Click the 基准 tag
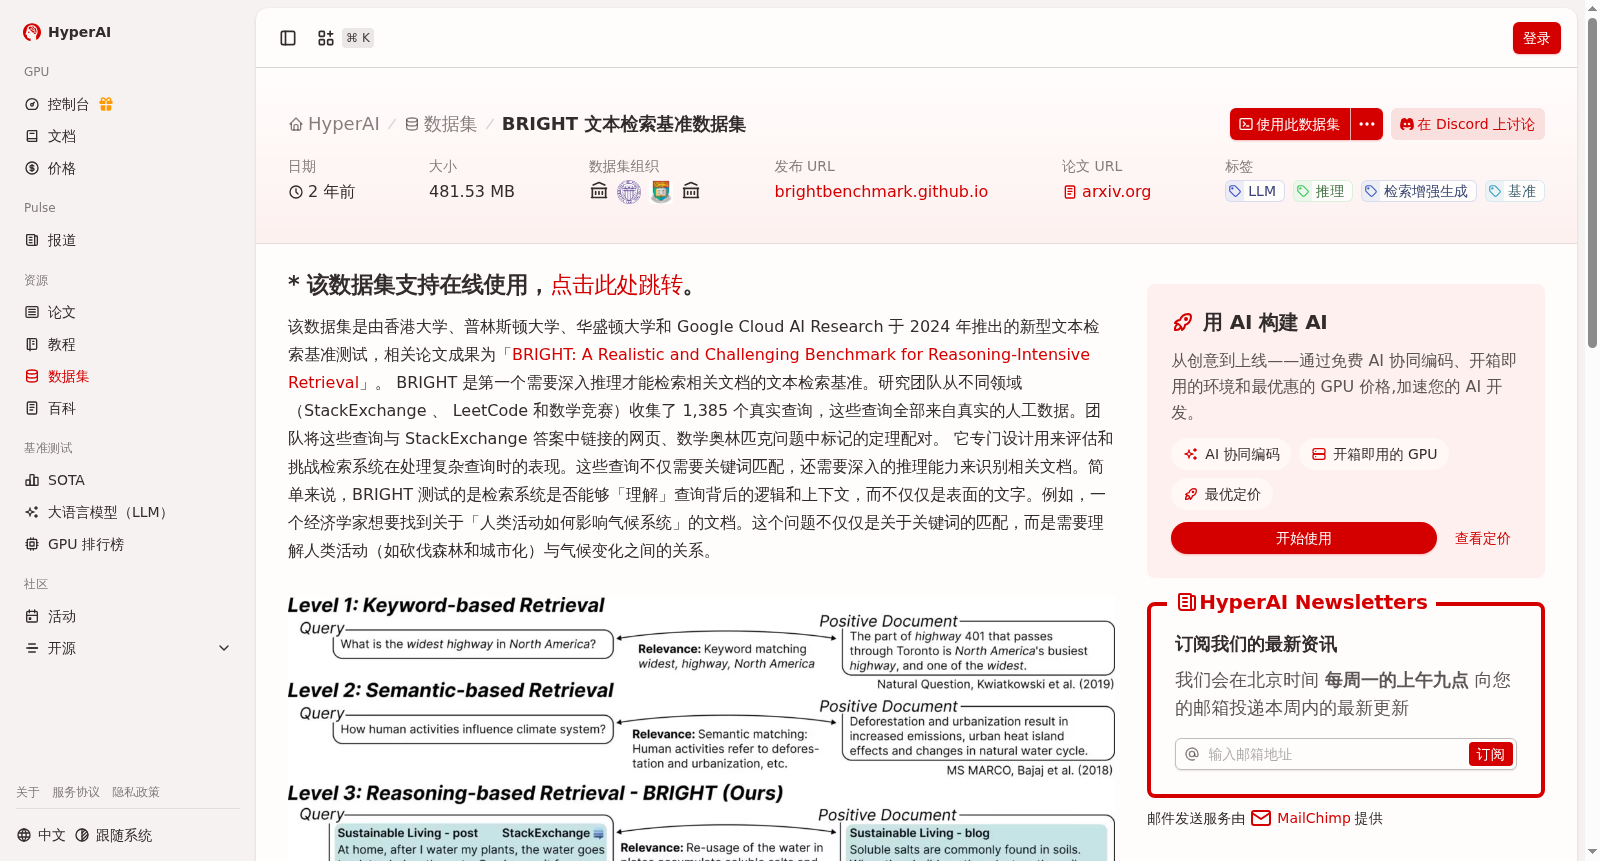This screenshot has height=861, width=1600. click(1514, 191)
